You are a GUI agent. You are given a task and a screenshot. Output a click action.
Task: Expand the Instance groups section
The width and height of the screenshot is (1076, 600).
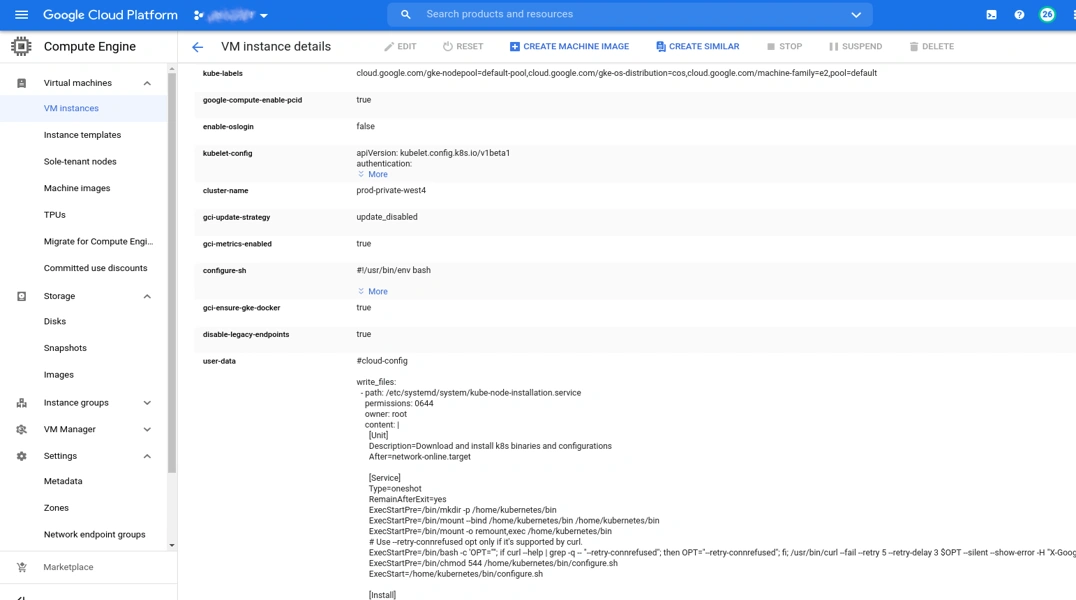147,403
